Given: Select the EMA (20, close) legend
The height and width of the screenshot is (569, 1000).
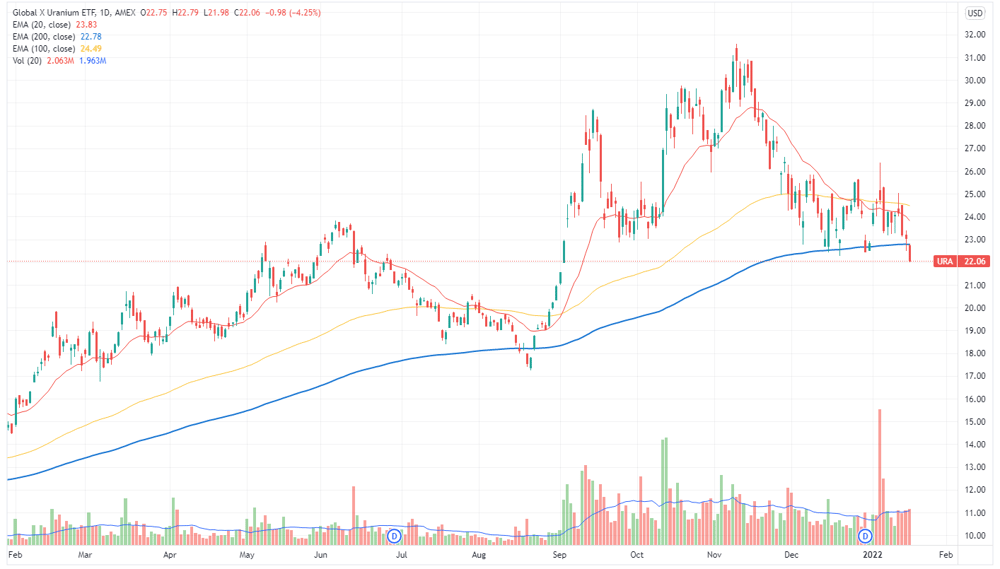Looking at the screenshot, I should (42, 25).
